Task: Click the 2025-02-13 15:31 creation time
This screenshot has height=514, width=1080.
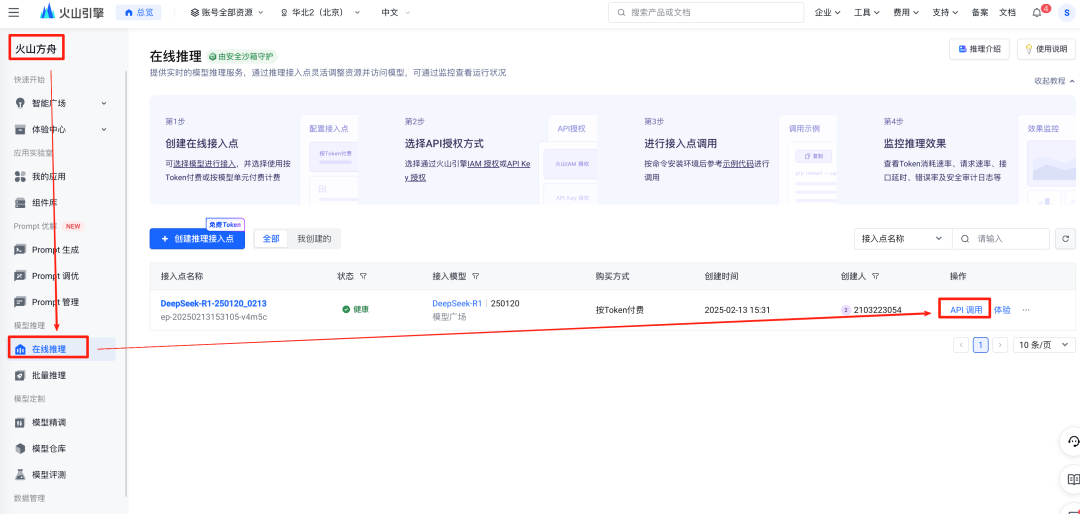Action: click(x=737, y=310)
